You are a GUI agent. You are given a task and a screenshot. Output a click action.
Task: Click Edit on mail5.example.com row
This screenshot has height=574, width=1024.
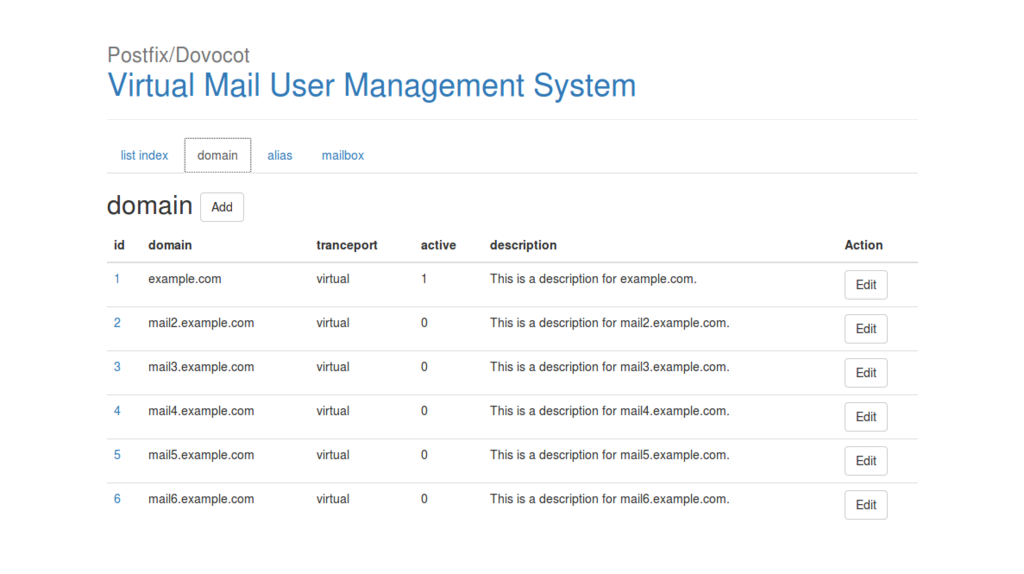click(x=866, y=461)
